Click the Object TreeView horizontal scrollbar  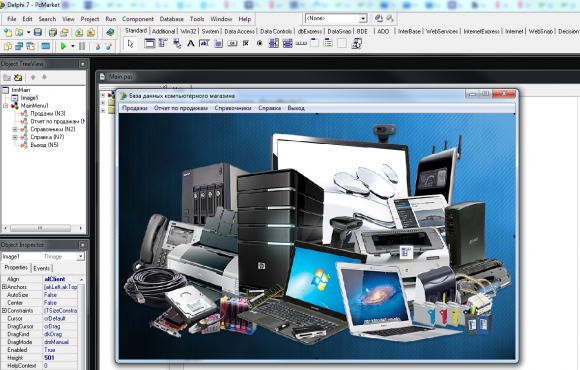point(44,228)
